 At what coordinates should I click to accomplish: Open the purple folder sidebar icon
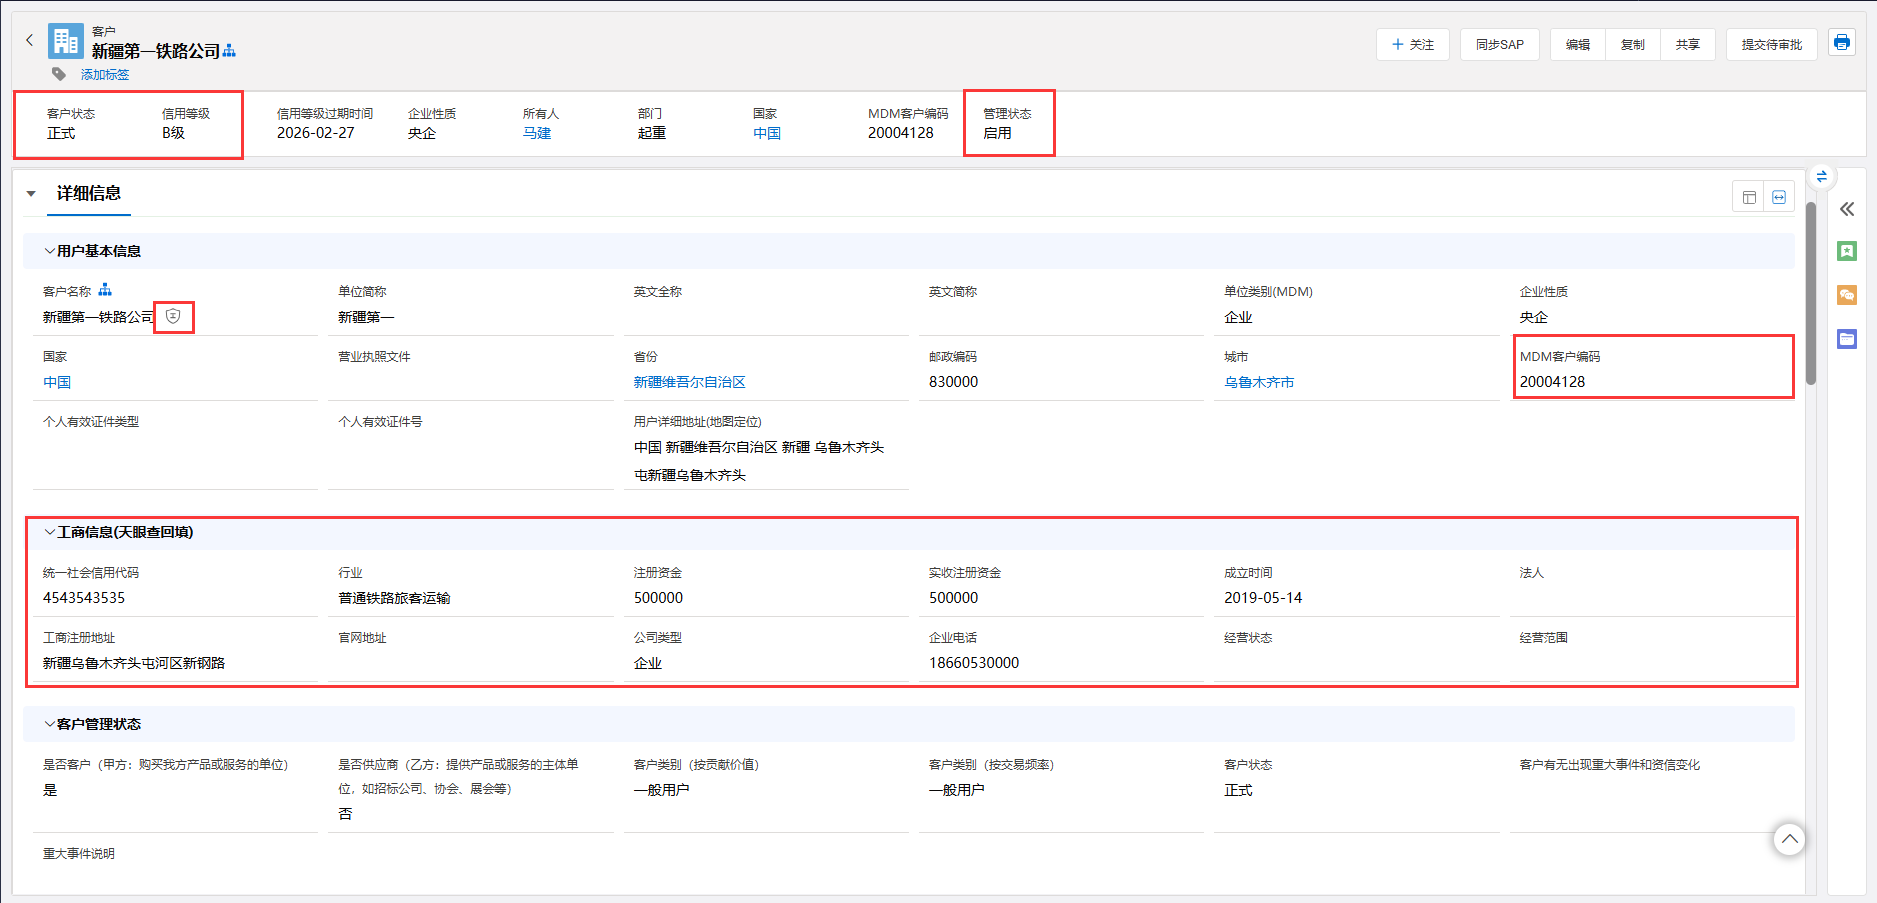click(1846, 339)
